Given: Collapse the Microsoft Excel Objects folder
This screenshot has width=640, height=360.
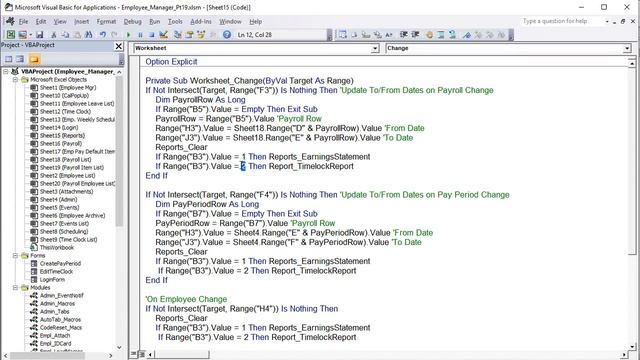Looking at the screenshot, I should tap(15, 80).
